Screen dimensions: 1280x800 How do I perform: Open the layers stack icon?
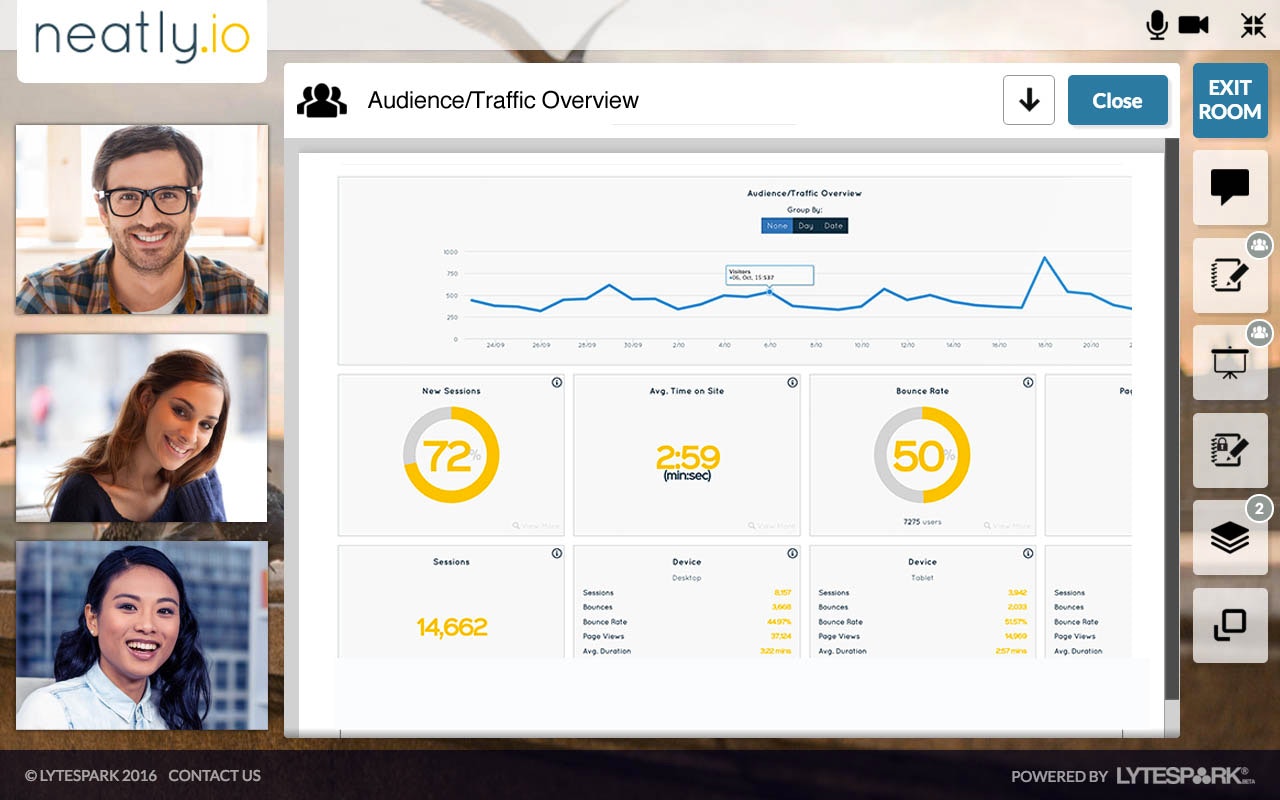1230,538
